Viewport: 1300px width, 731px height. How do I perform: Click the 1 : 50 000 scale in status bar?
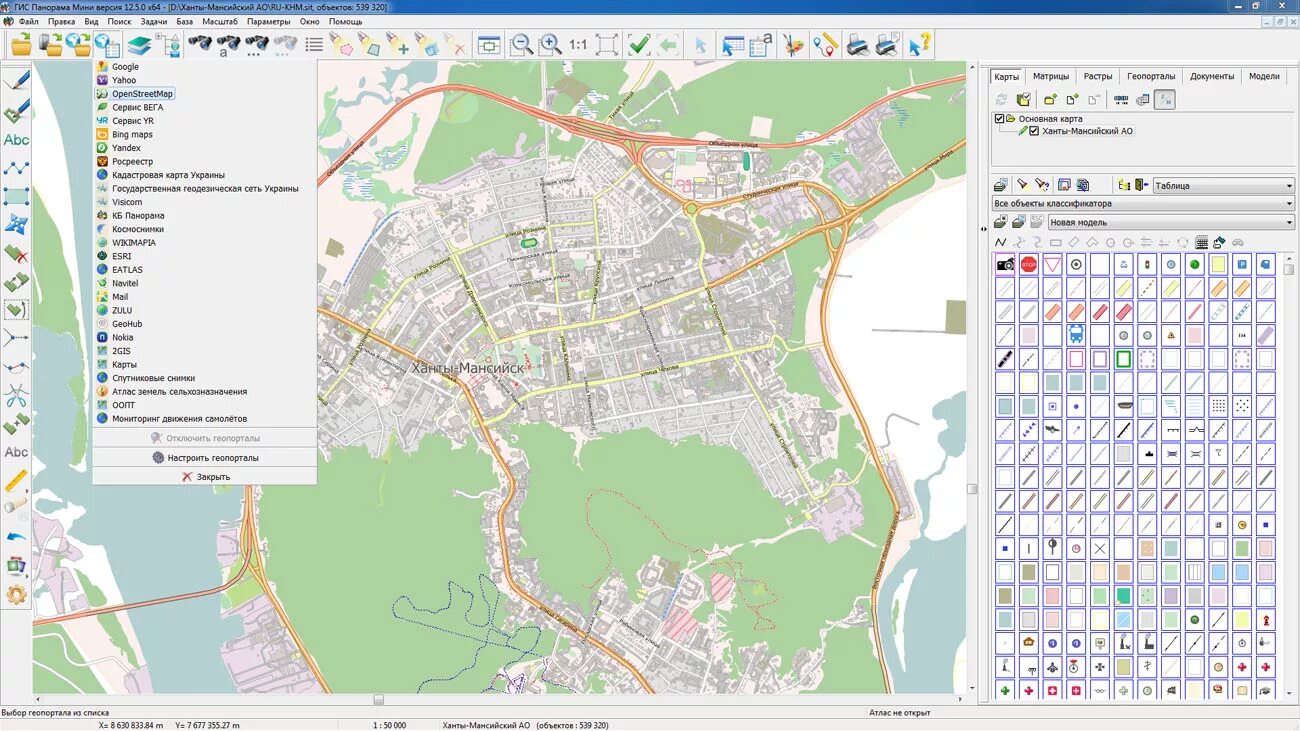tap(390, 725)
